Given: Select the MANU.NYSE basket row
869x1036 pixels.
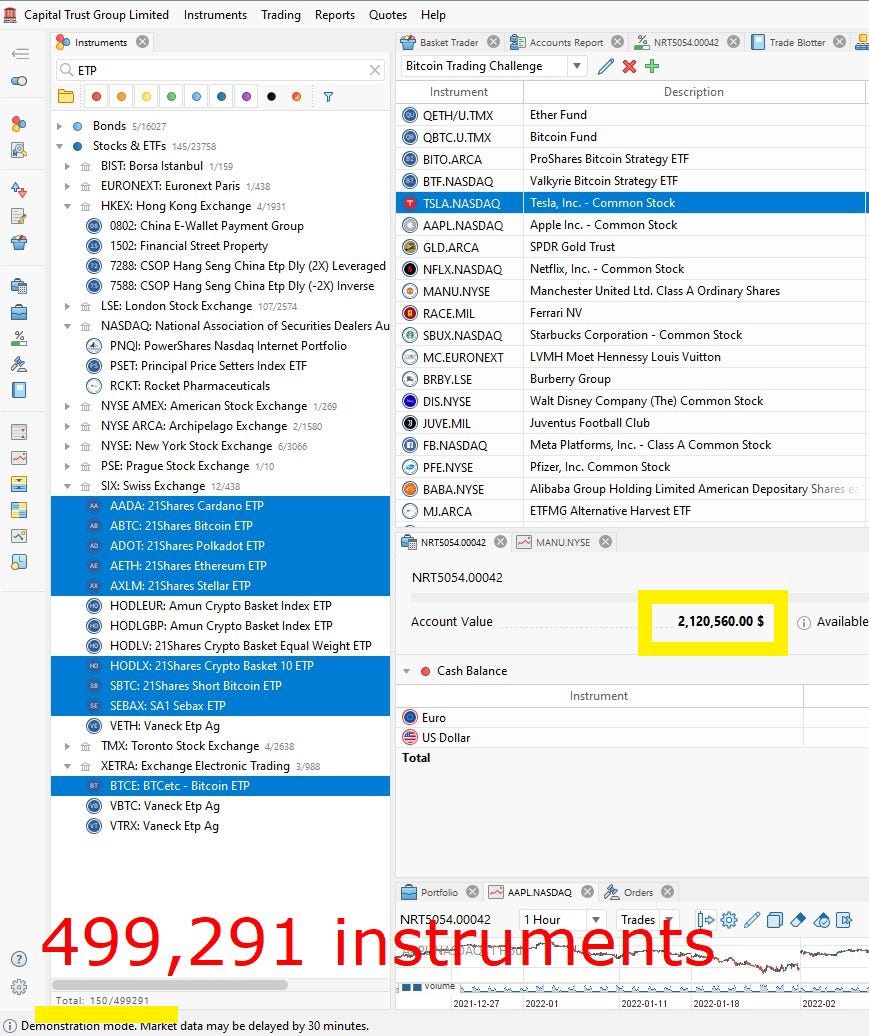Looking at the screenshot, I should click(631, 291).
